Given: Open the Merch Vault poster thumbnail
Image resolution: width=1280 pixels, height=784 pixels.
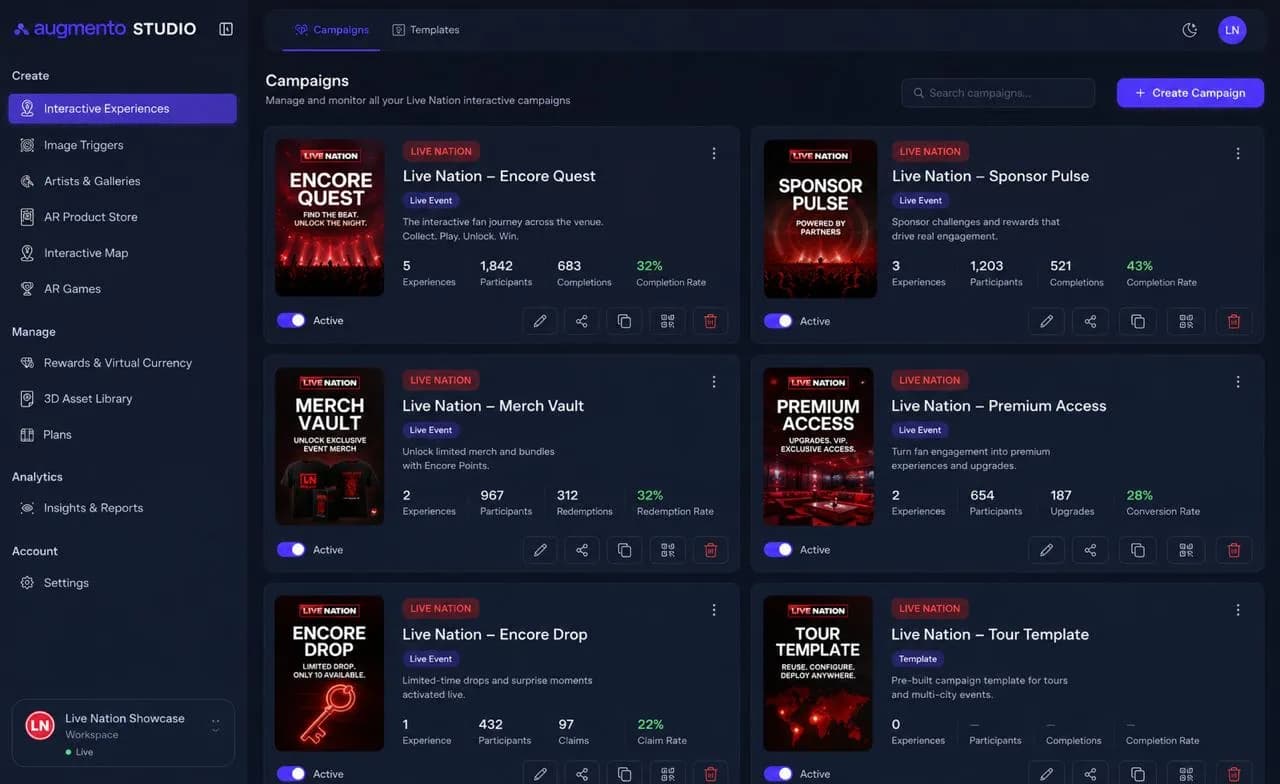Looking at the screenshot, I should (x=330, y=446).
